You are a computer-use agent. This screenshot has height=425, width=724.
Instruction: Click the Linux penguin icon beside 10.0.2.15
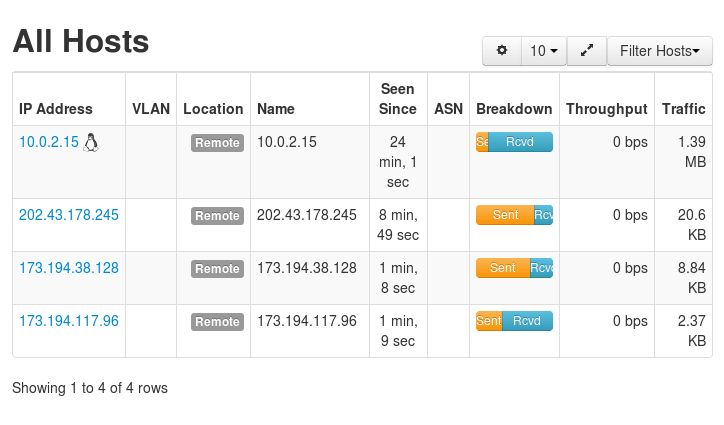tap(92, 142)
